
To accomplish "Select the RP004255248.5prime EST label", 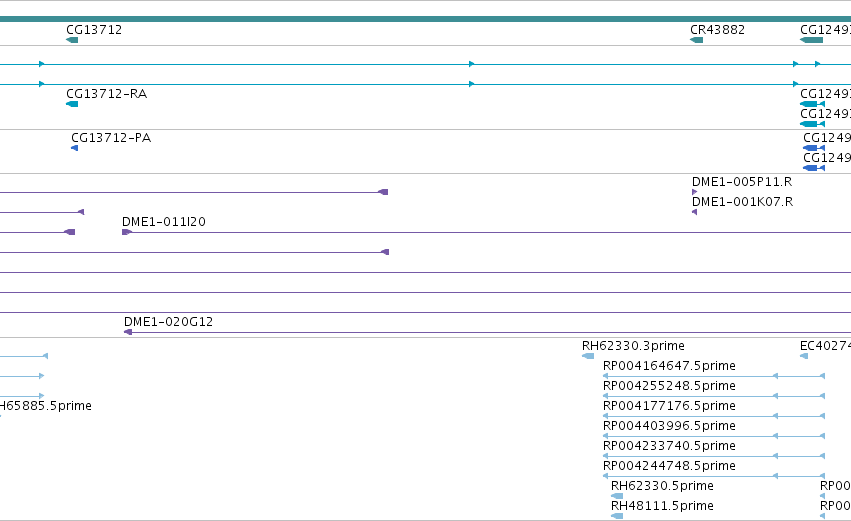I will (669, 386).
